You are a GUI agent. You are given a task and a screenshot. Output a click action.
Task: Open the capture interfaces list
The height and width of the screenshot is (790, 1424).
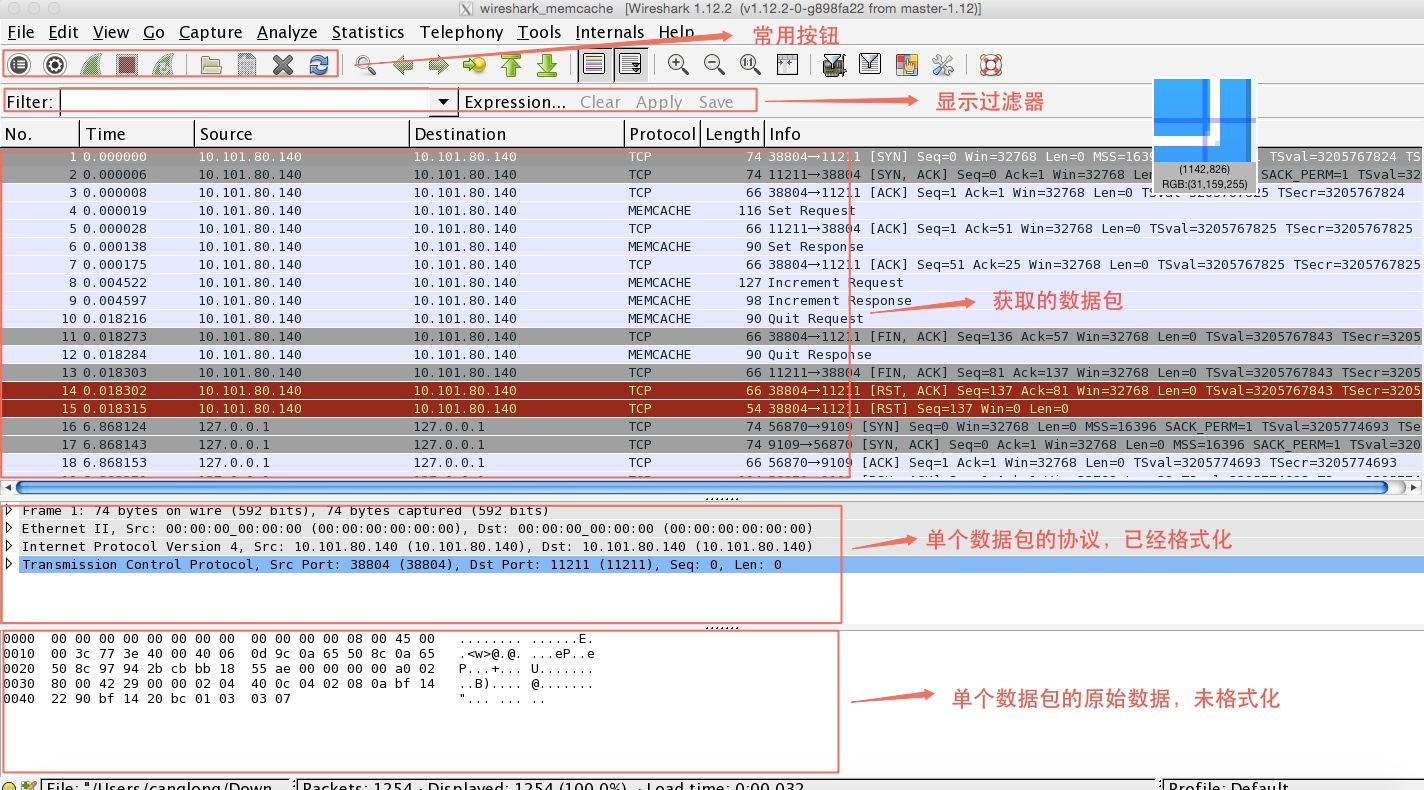tap(18, 64)
